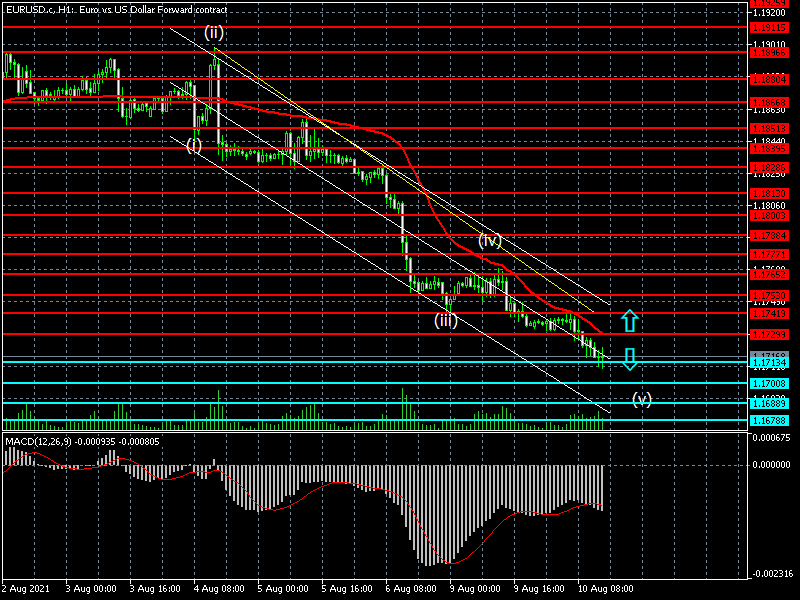Click the red 1.18966 price label
This screenshot has height=600, width=800.
[x=768, y=53]
